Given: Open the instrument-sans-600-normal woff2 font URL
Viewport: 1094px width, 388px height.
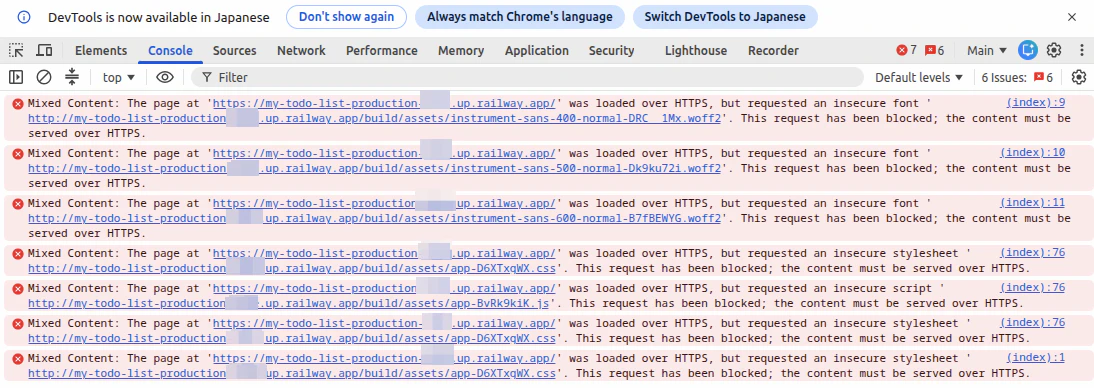Looking at the screenshot, I should coord(374,218).
